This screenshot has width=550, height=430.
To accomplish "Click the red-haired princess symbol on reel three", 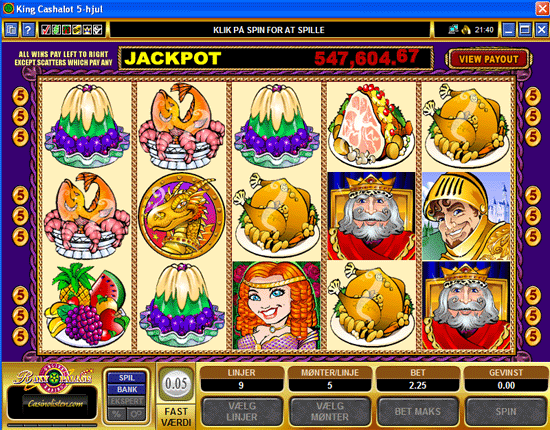I will click(x=277, y=305).
